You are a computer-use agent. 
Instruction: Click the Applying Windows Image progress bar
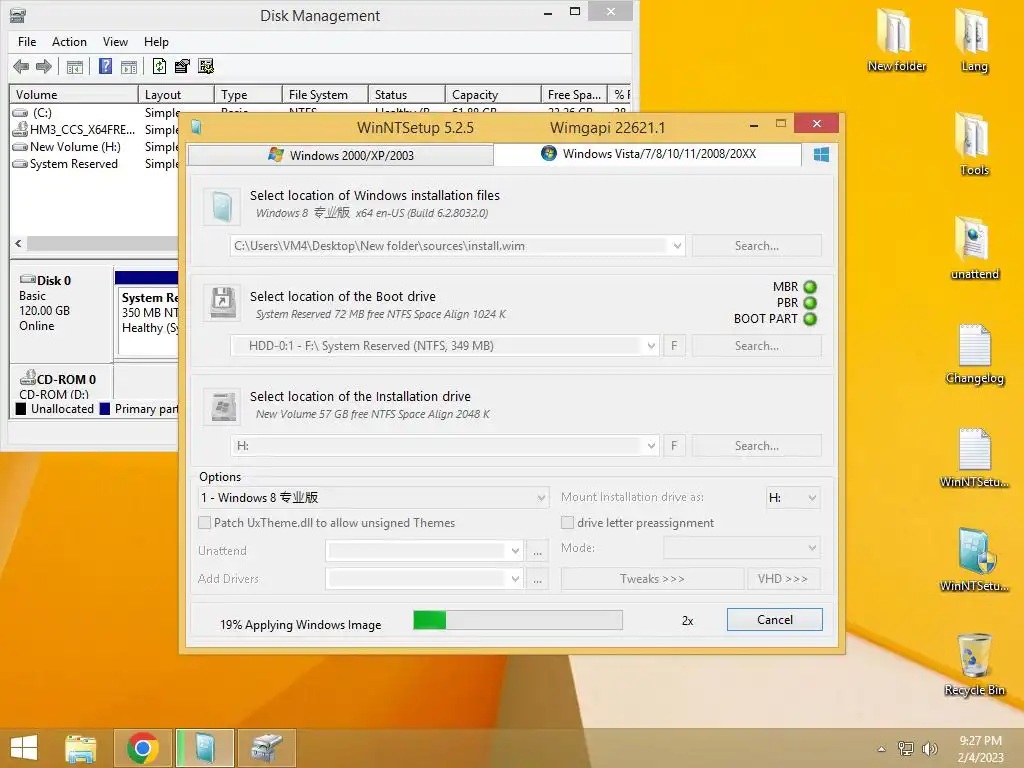coord(518,620)
